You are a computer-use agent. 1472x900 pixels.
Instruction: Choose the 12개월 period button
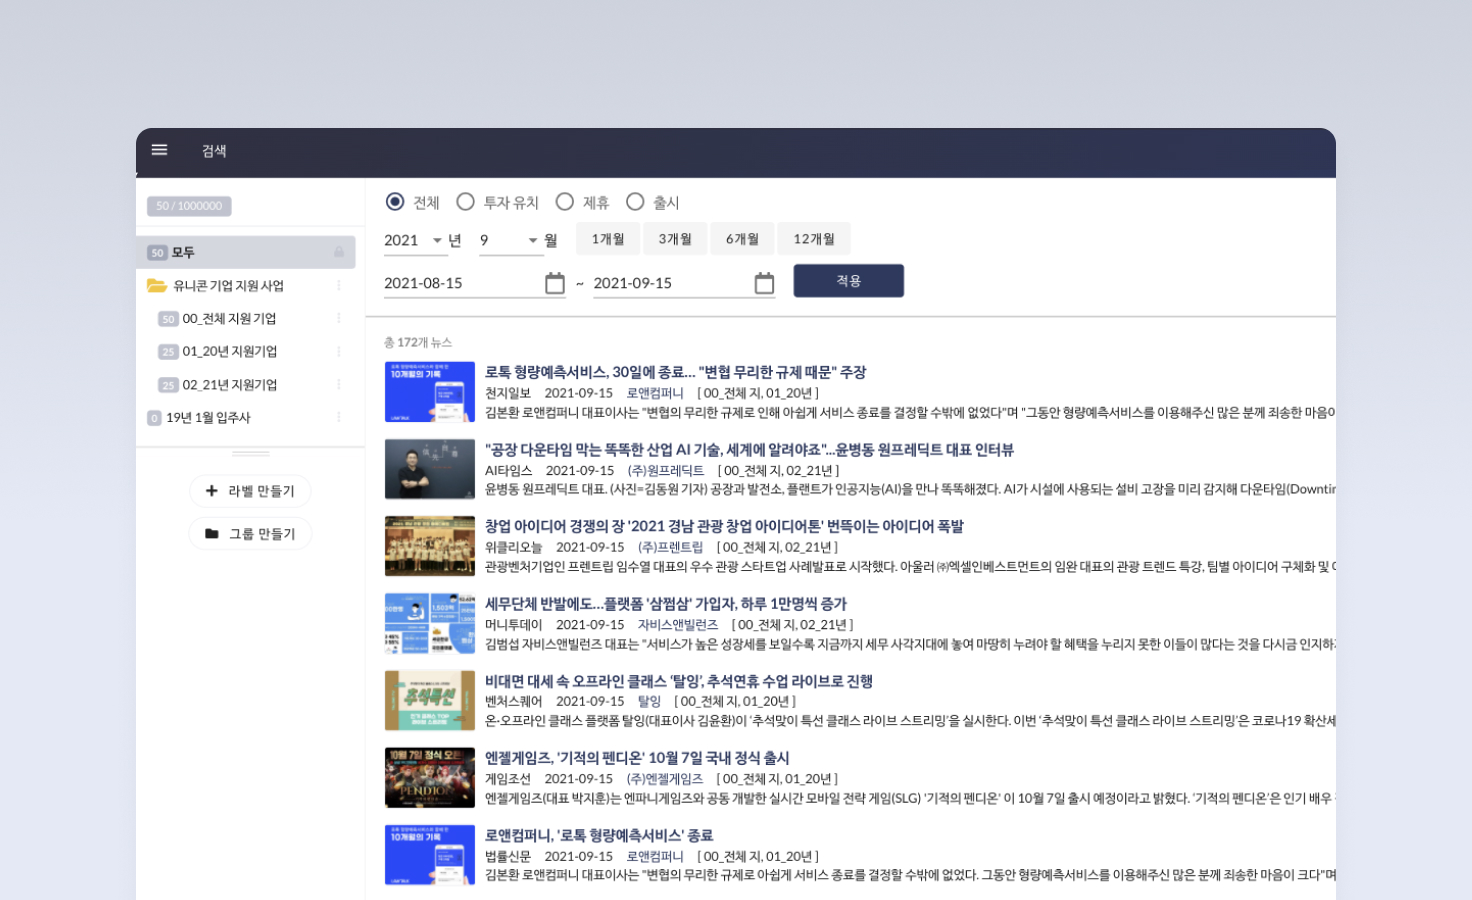pos(814,239)
